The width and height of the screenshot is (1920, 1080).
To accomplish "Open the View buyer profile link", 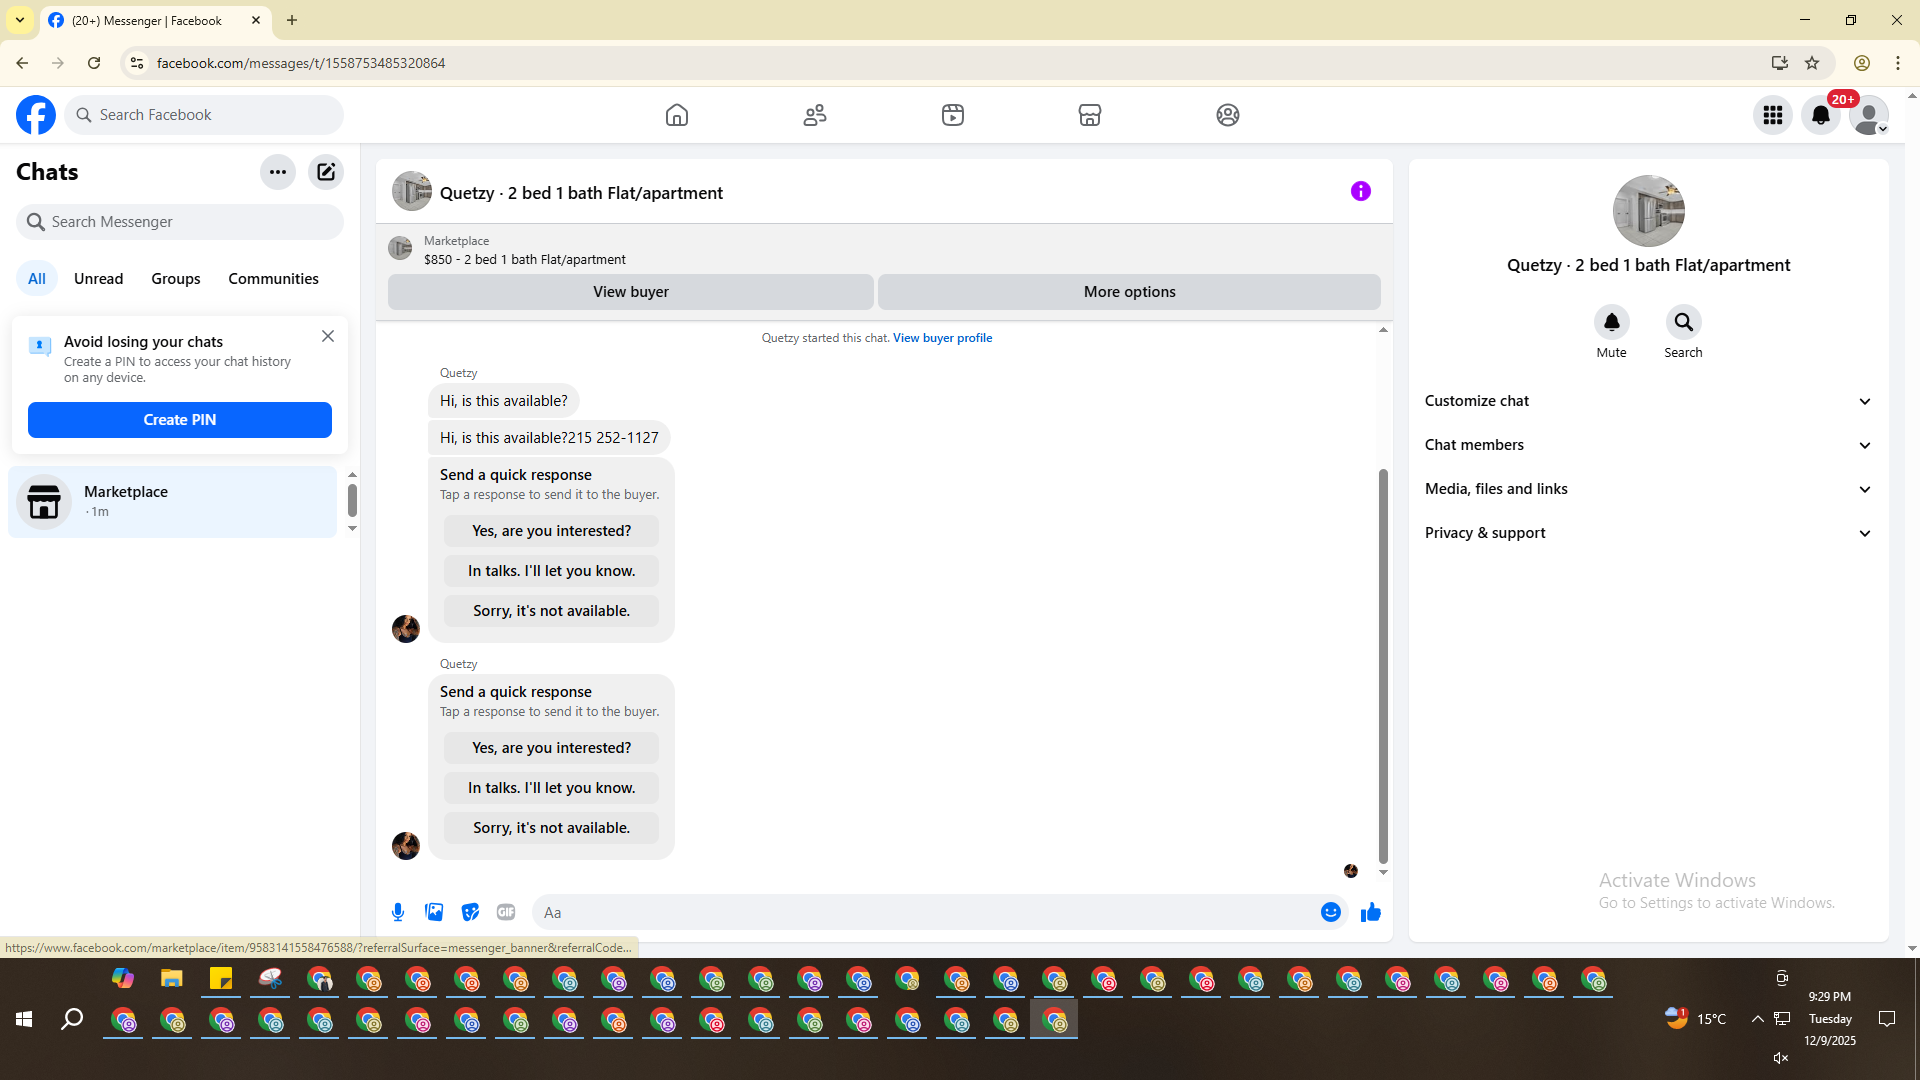I will (x=942, y=338).
